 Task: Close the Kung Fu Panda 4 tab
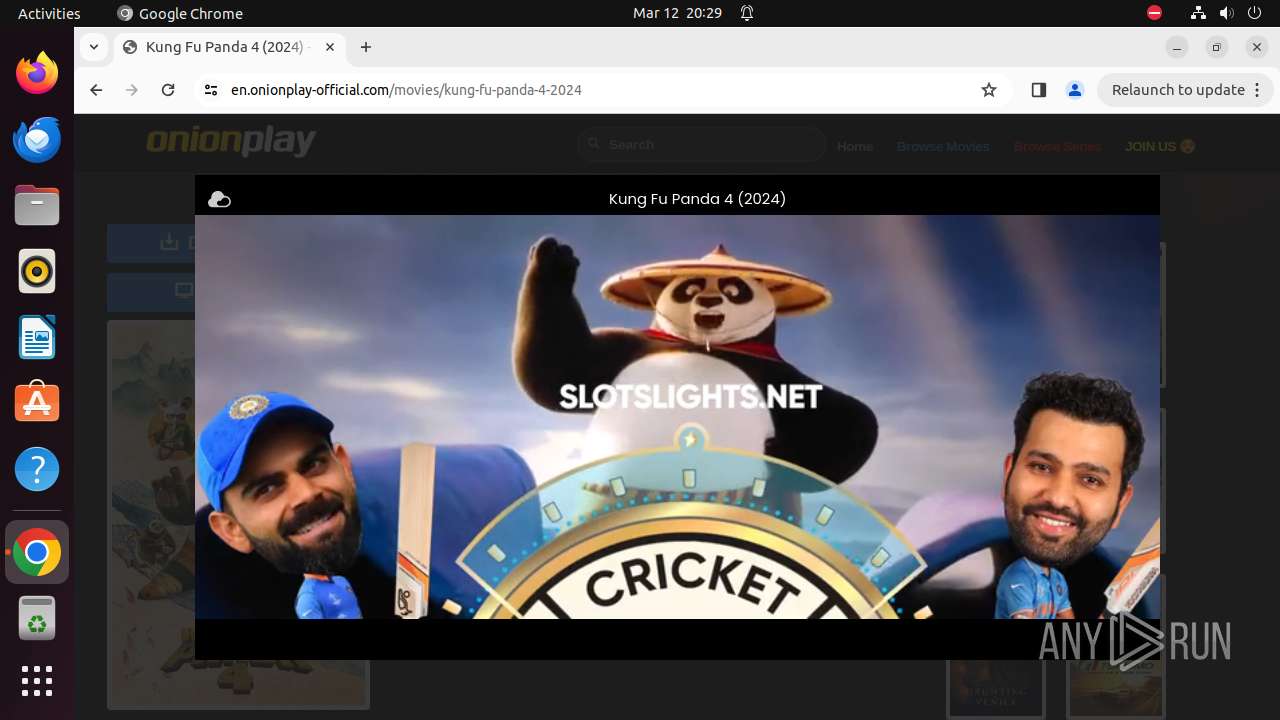point(330,47)
